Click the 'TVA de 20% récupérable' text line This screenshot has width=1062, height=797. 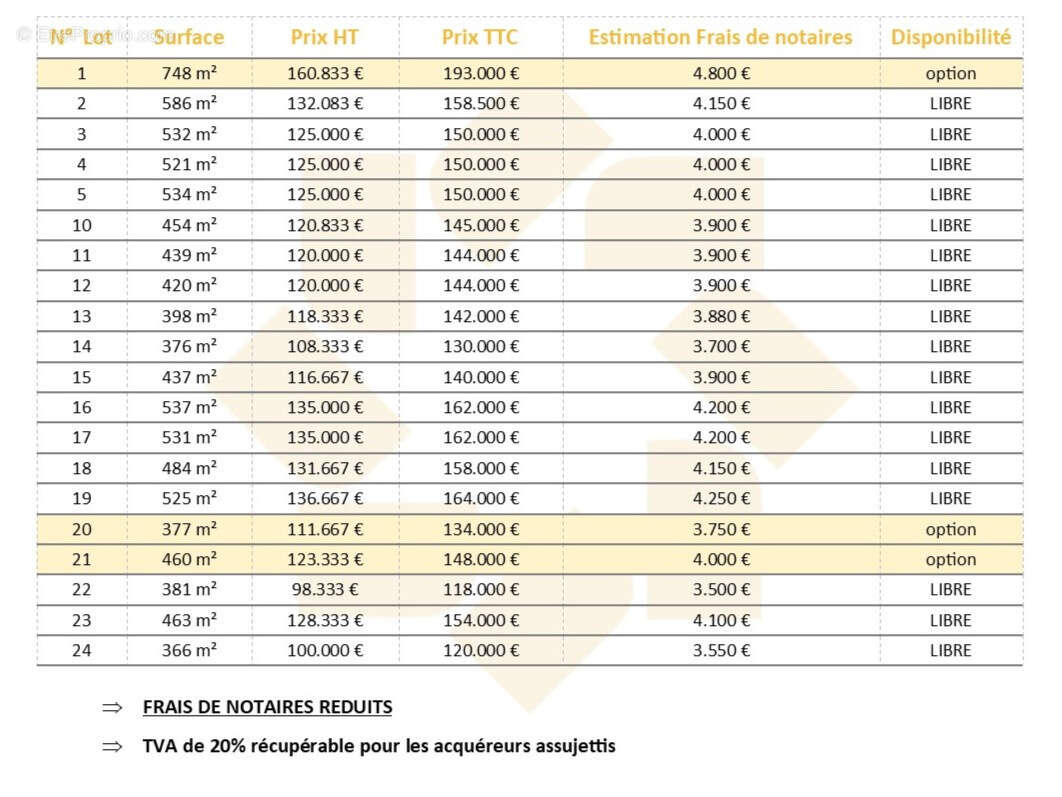pyautogui.click(x=379, y=746)
